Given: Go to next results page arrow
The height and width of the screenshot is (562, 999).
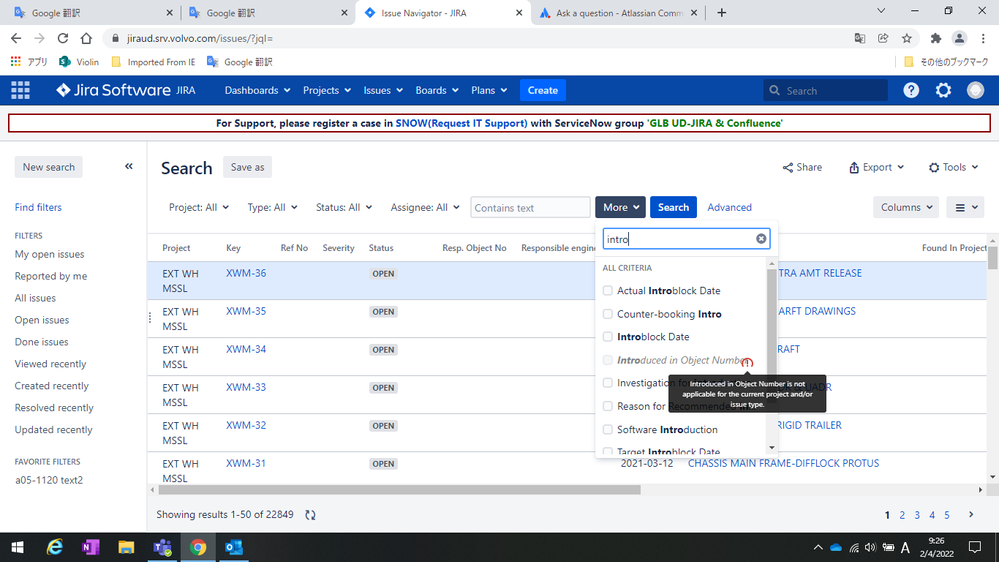Looking at the screenshot, I should tap(971, 514).
